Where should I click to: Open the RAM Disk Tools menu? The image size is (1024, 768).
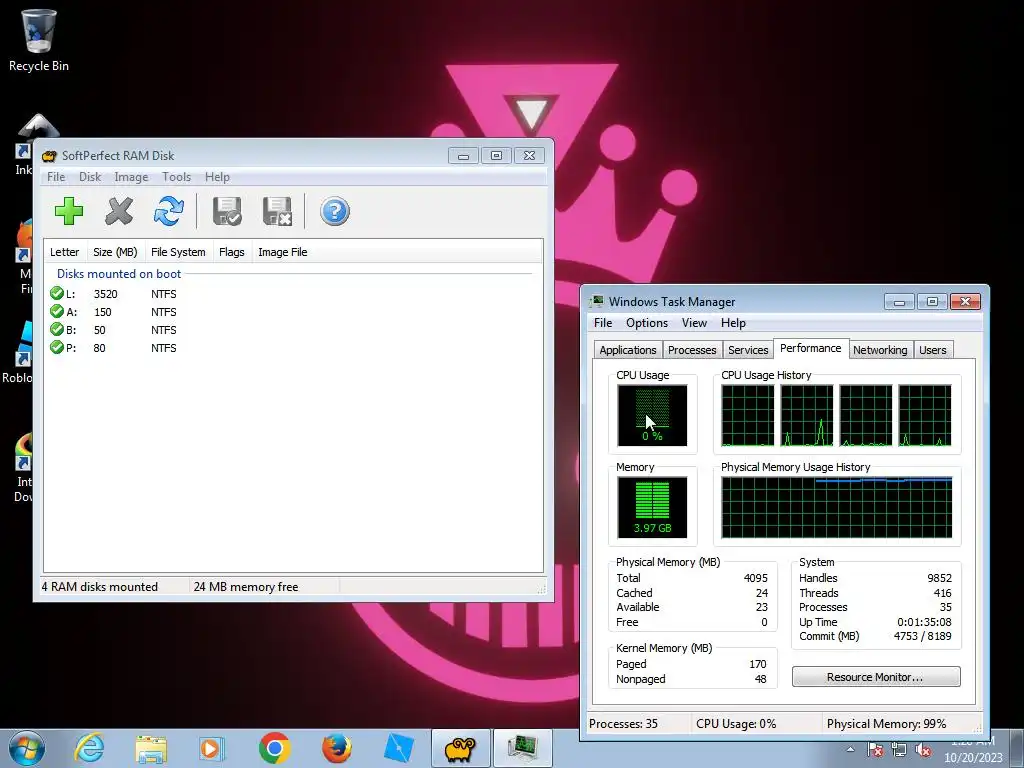coord(176,177)
